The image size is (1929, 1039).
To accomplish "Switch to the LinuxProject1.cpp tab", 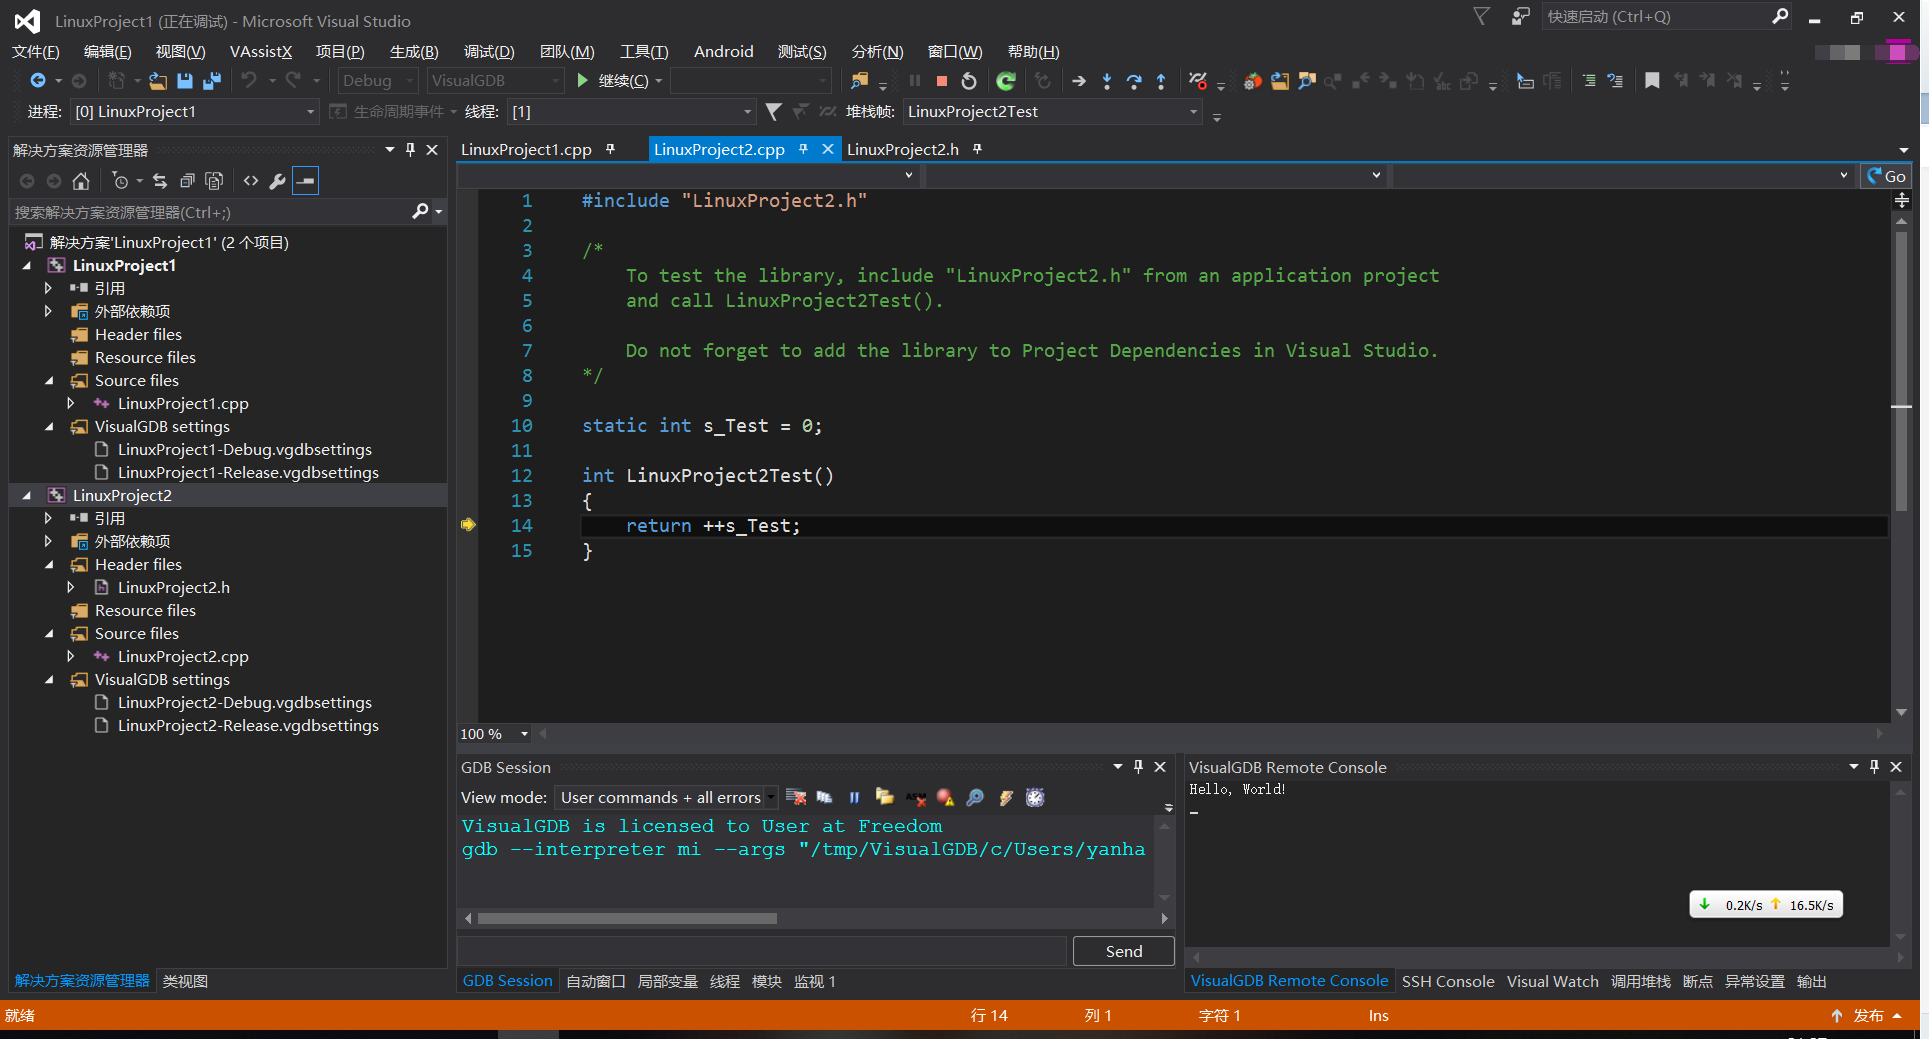I will pyautogui.click(x=525, y=149).
